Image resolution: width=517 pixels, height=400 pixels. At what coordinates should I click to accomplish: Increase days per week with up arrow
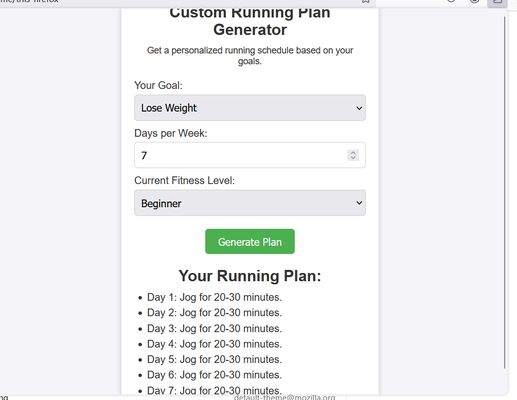coord(353,152)
